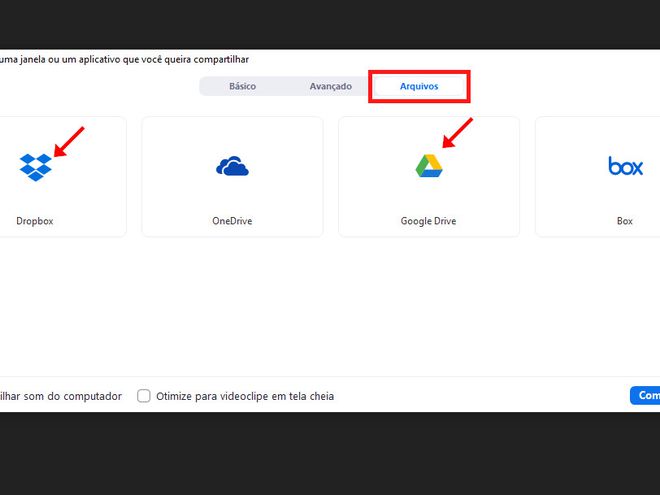This screenshot has height=495, width=660.
Task: Go to the Arquivos tab
Action: point(419,86)
